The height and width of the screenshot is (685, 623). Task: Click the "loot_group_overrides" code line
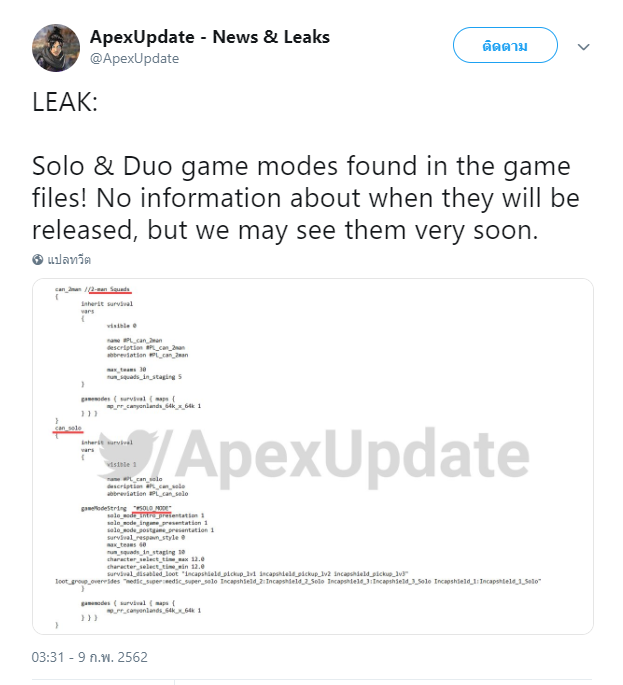298,581
